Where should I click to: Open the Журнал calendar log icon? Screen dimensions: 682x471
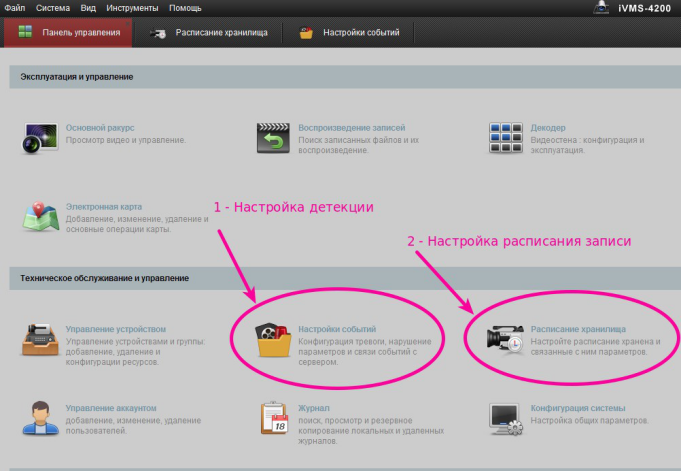point(273,418)
